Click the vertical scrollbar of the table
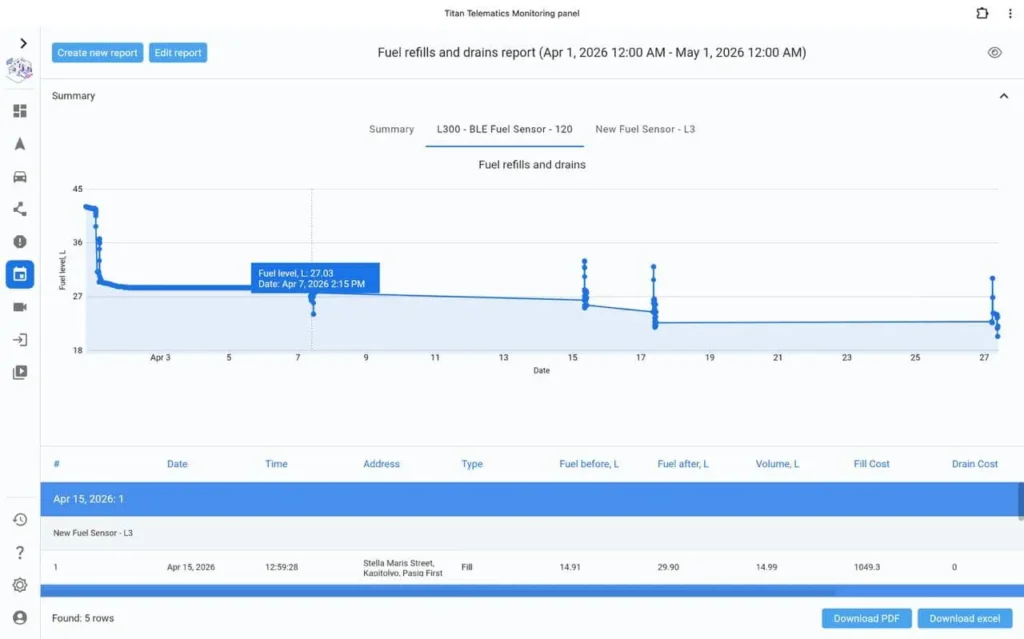The height and width of the screenshot is (639, 1024). 1021,502
